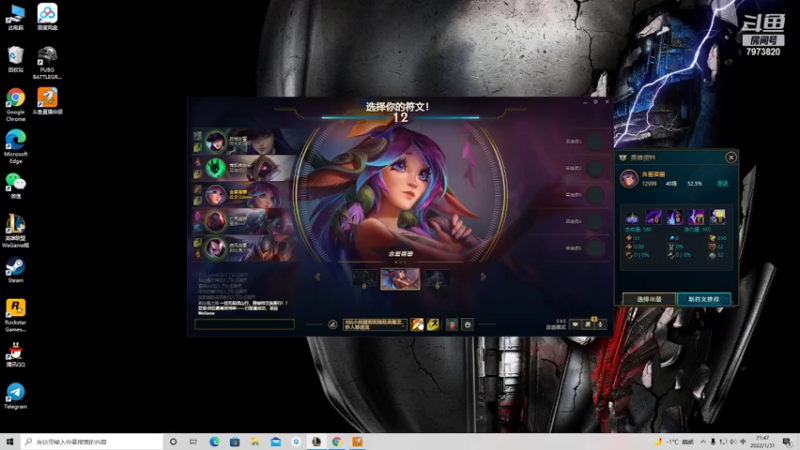The width and height of the screenshot is (800, 450).
Task: Show the next champion skin
Action: point(483,277)
